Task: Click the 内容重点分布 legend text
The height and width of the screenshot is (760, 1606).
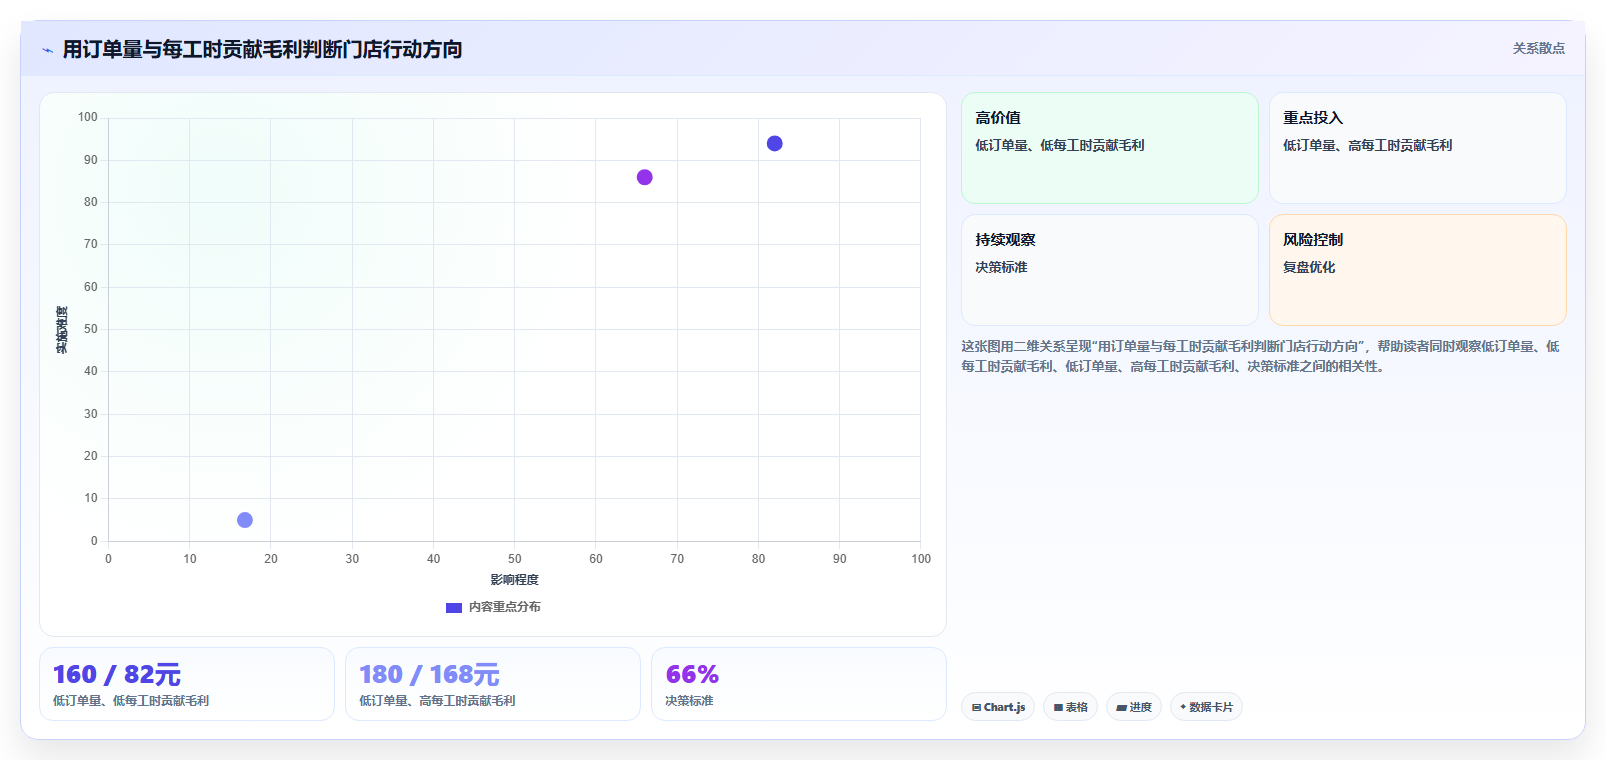Action: [x=505, y=607]
